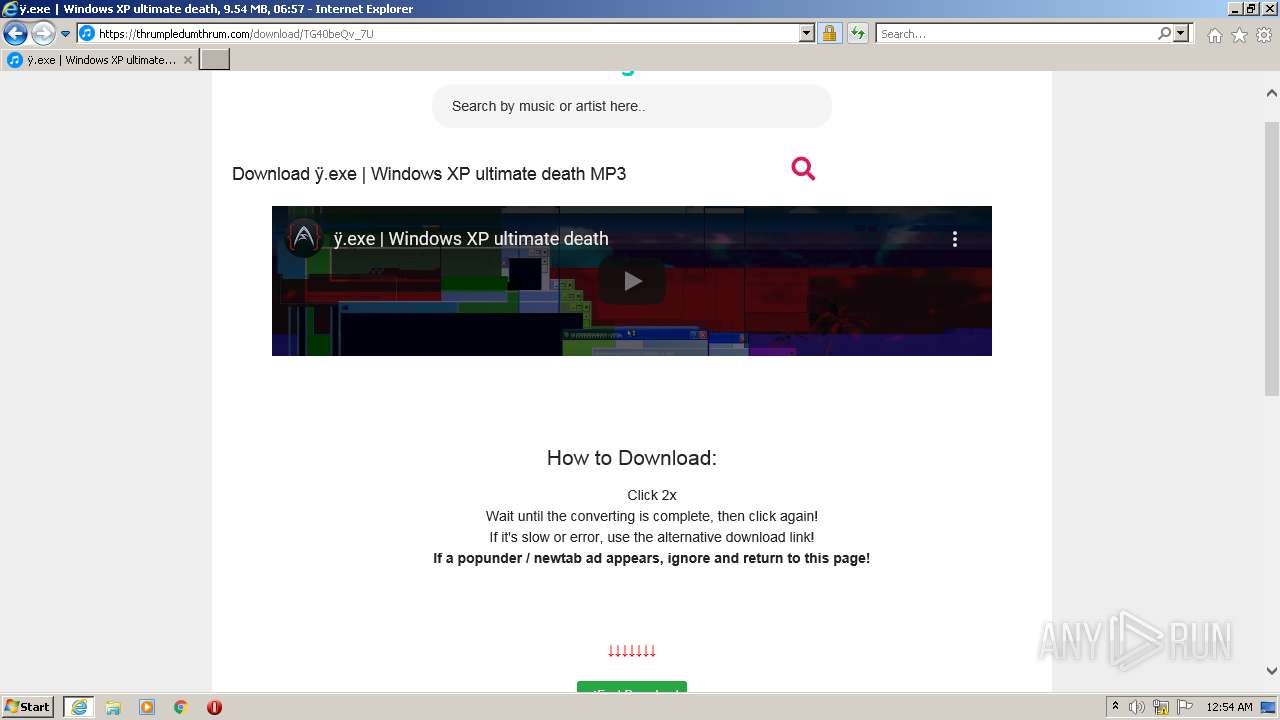Click the browser Forward arrow button
This screenshot has width=1280, height=720.
[x=43, y=34]
